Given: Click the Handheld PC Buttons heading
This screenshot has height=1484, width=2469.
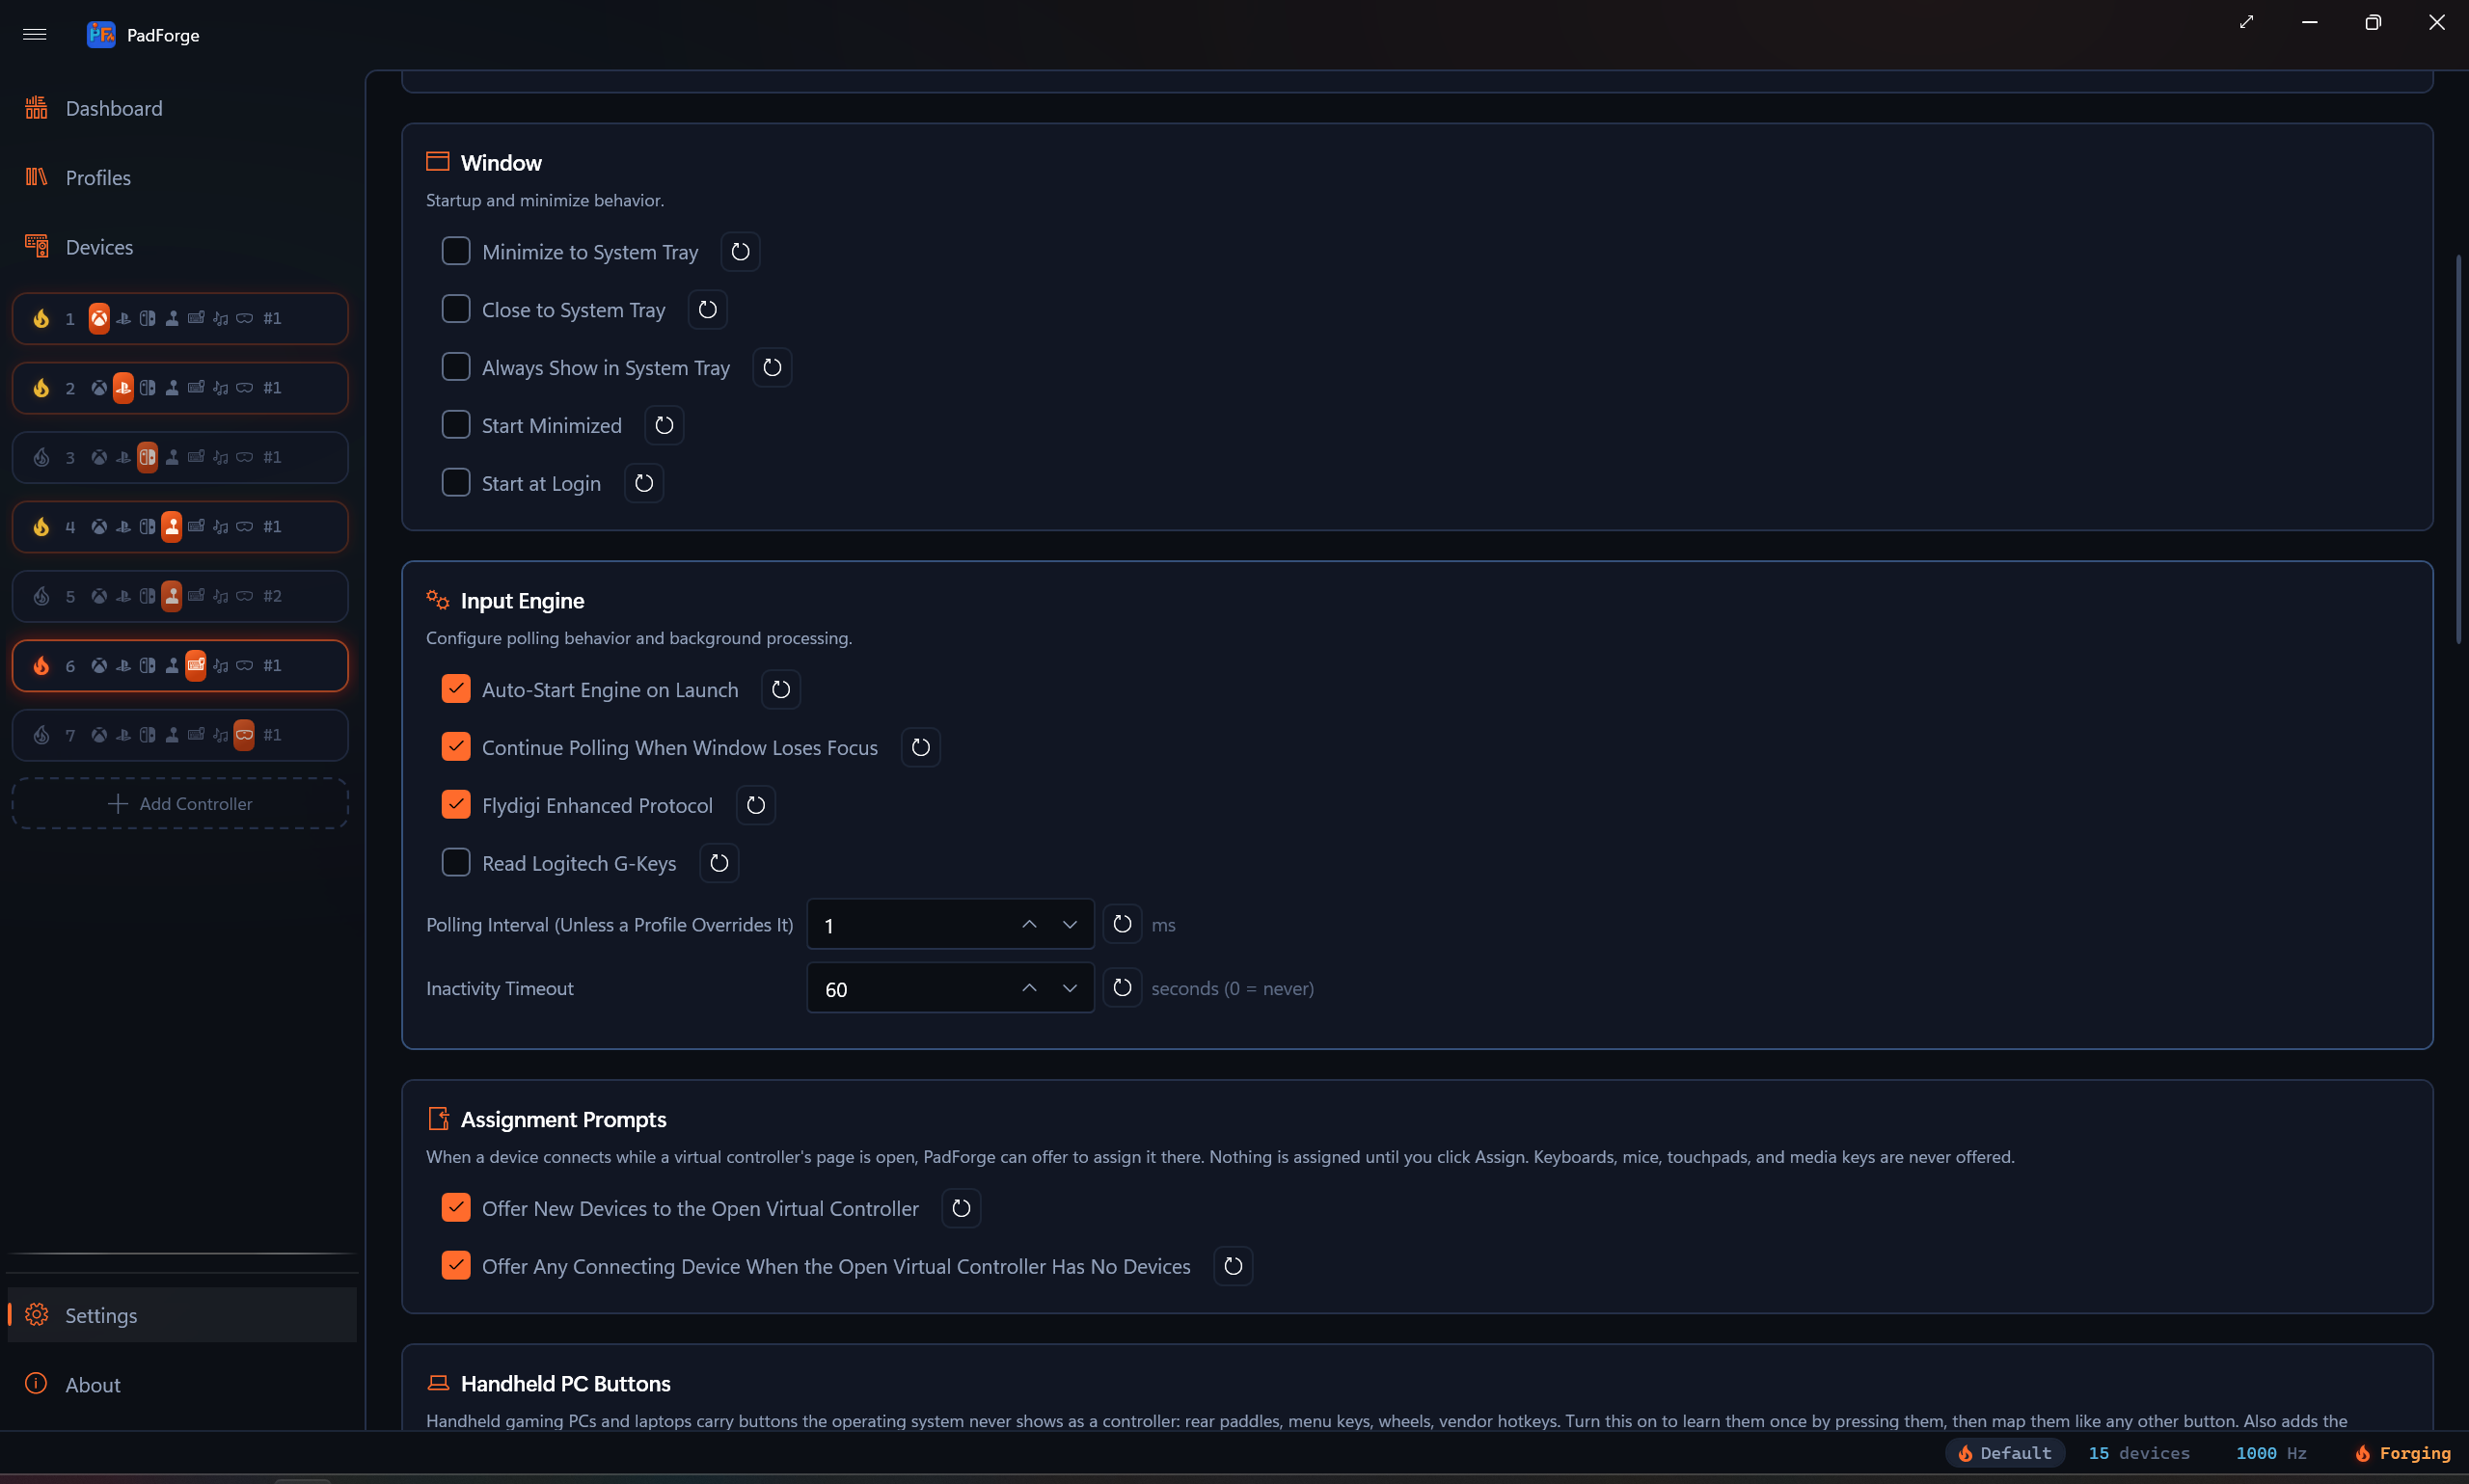Looking at the screenshot, I should (x=565, y=1384).
